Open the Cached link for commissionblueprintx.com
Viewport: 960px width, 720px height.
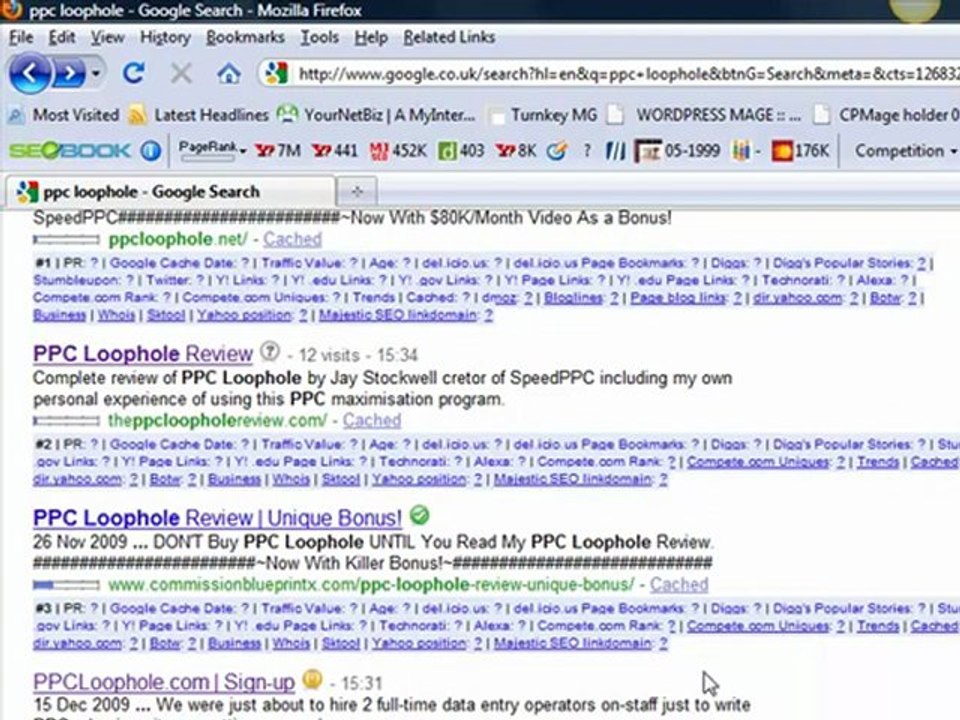pyautogui.click(x=679, y=585)
